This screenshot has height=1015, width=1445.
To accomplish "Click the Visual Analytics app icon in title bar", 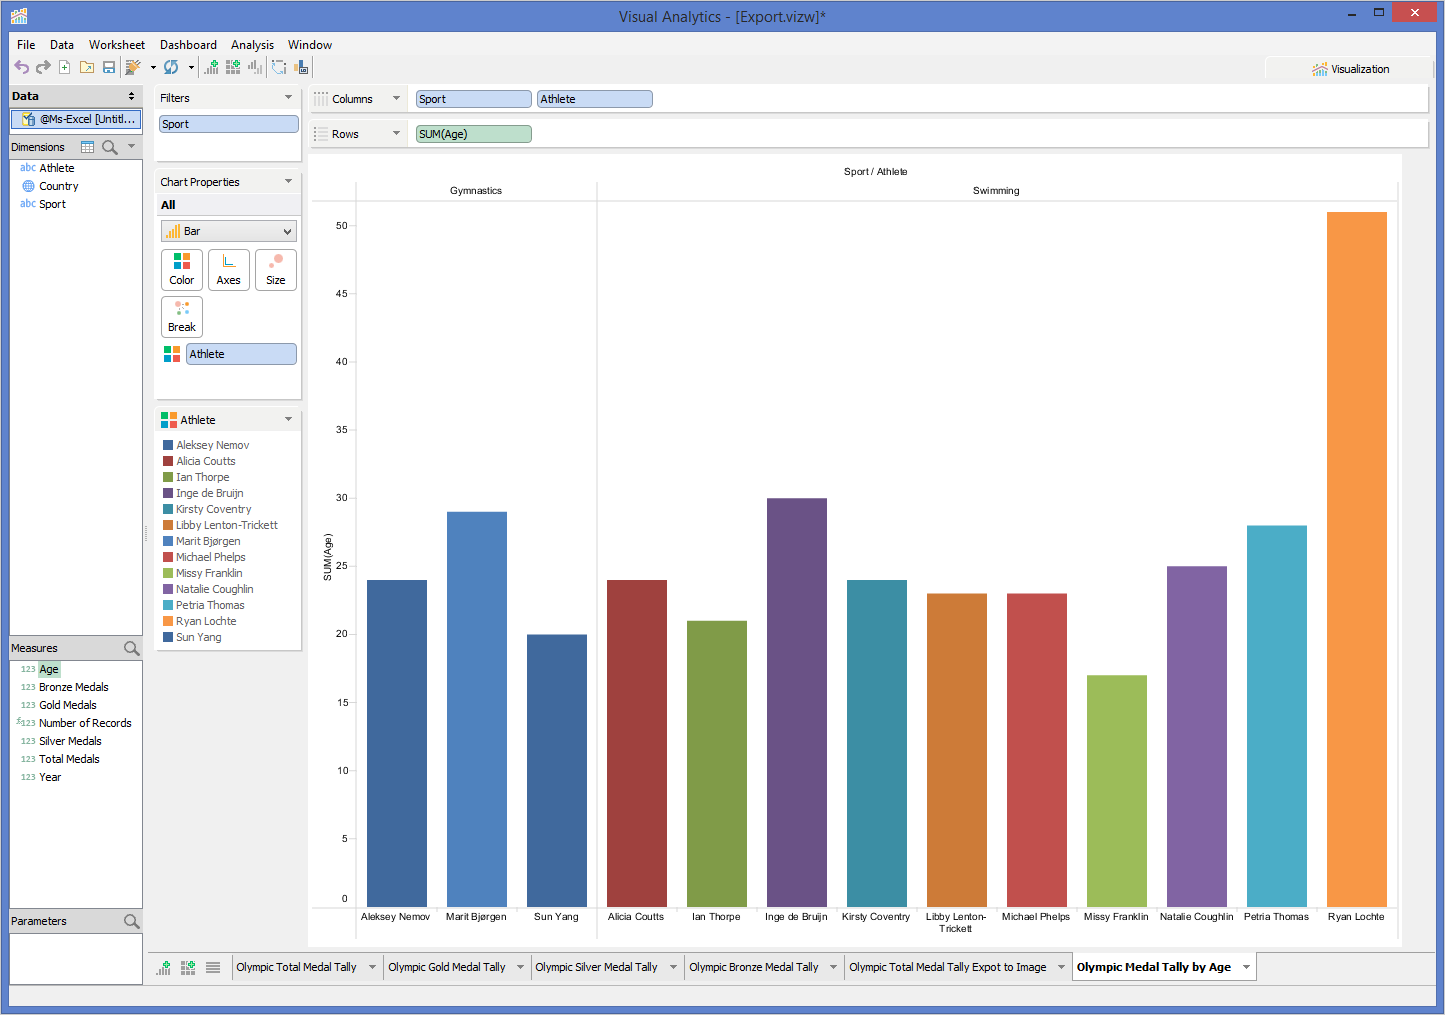I will [x=19, y=16].
